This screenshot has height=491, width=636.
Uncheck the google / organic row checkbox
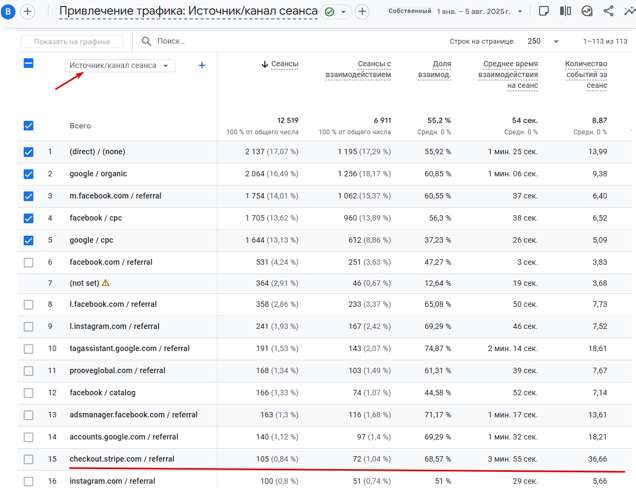[x=28, y=174]
